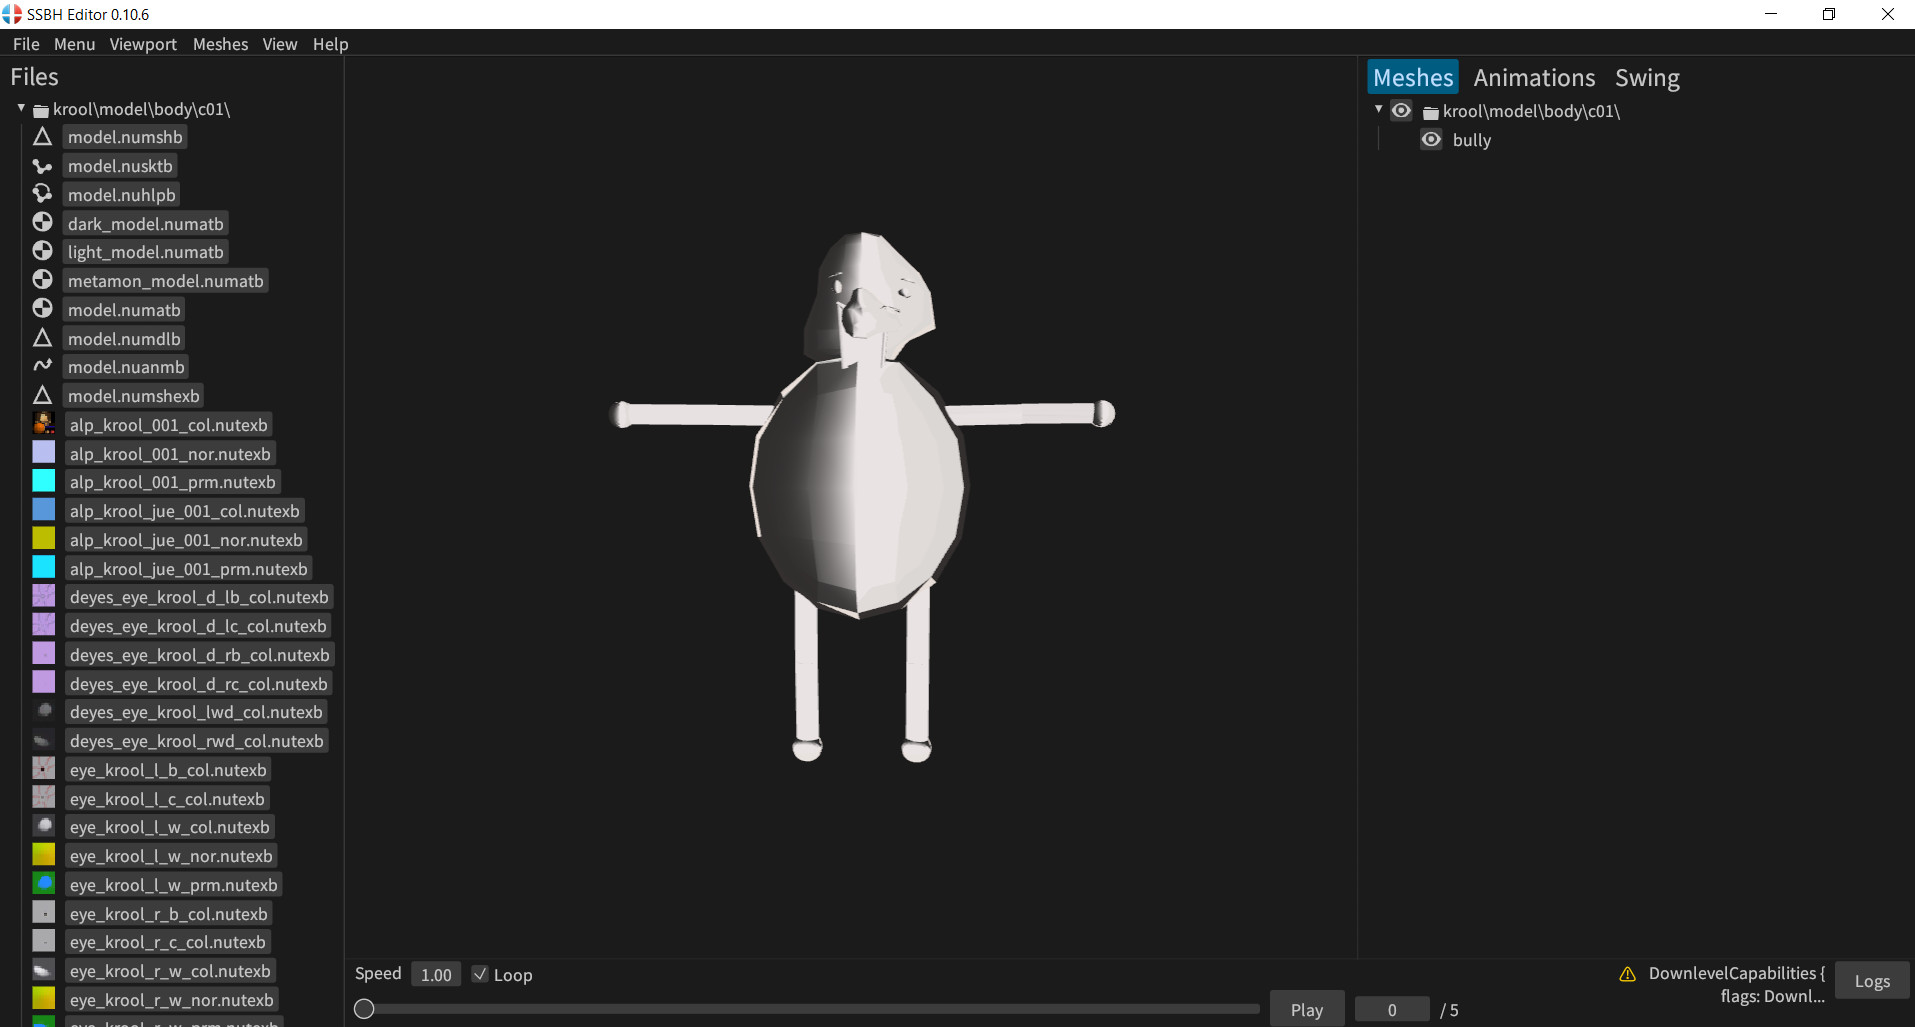Click yellow thumbnail for eye_krool_l_w_nor.nutexb
Image resolution: width=1915 pixels, height=1027 pixels.
click(x=44, y=855)
